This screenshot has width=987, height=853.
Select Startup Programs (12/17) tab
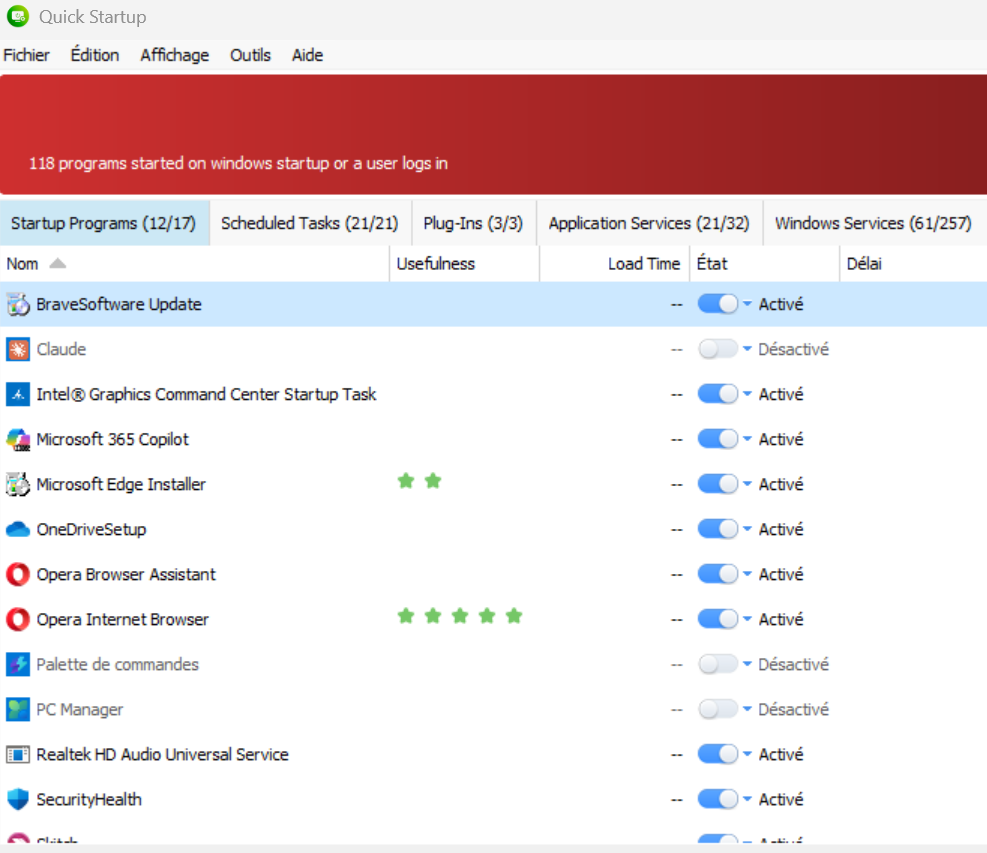point(104,223)
